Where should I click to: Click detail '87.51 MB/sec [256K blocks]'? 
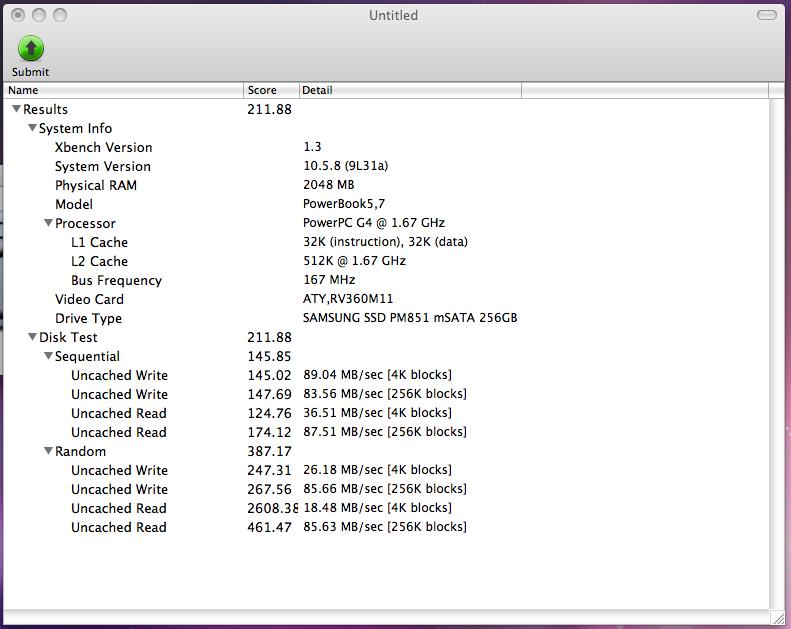click(x=385, y=432)
